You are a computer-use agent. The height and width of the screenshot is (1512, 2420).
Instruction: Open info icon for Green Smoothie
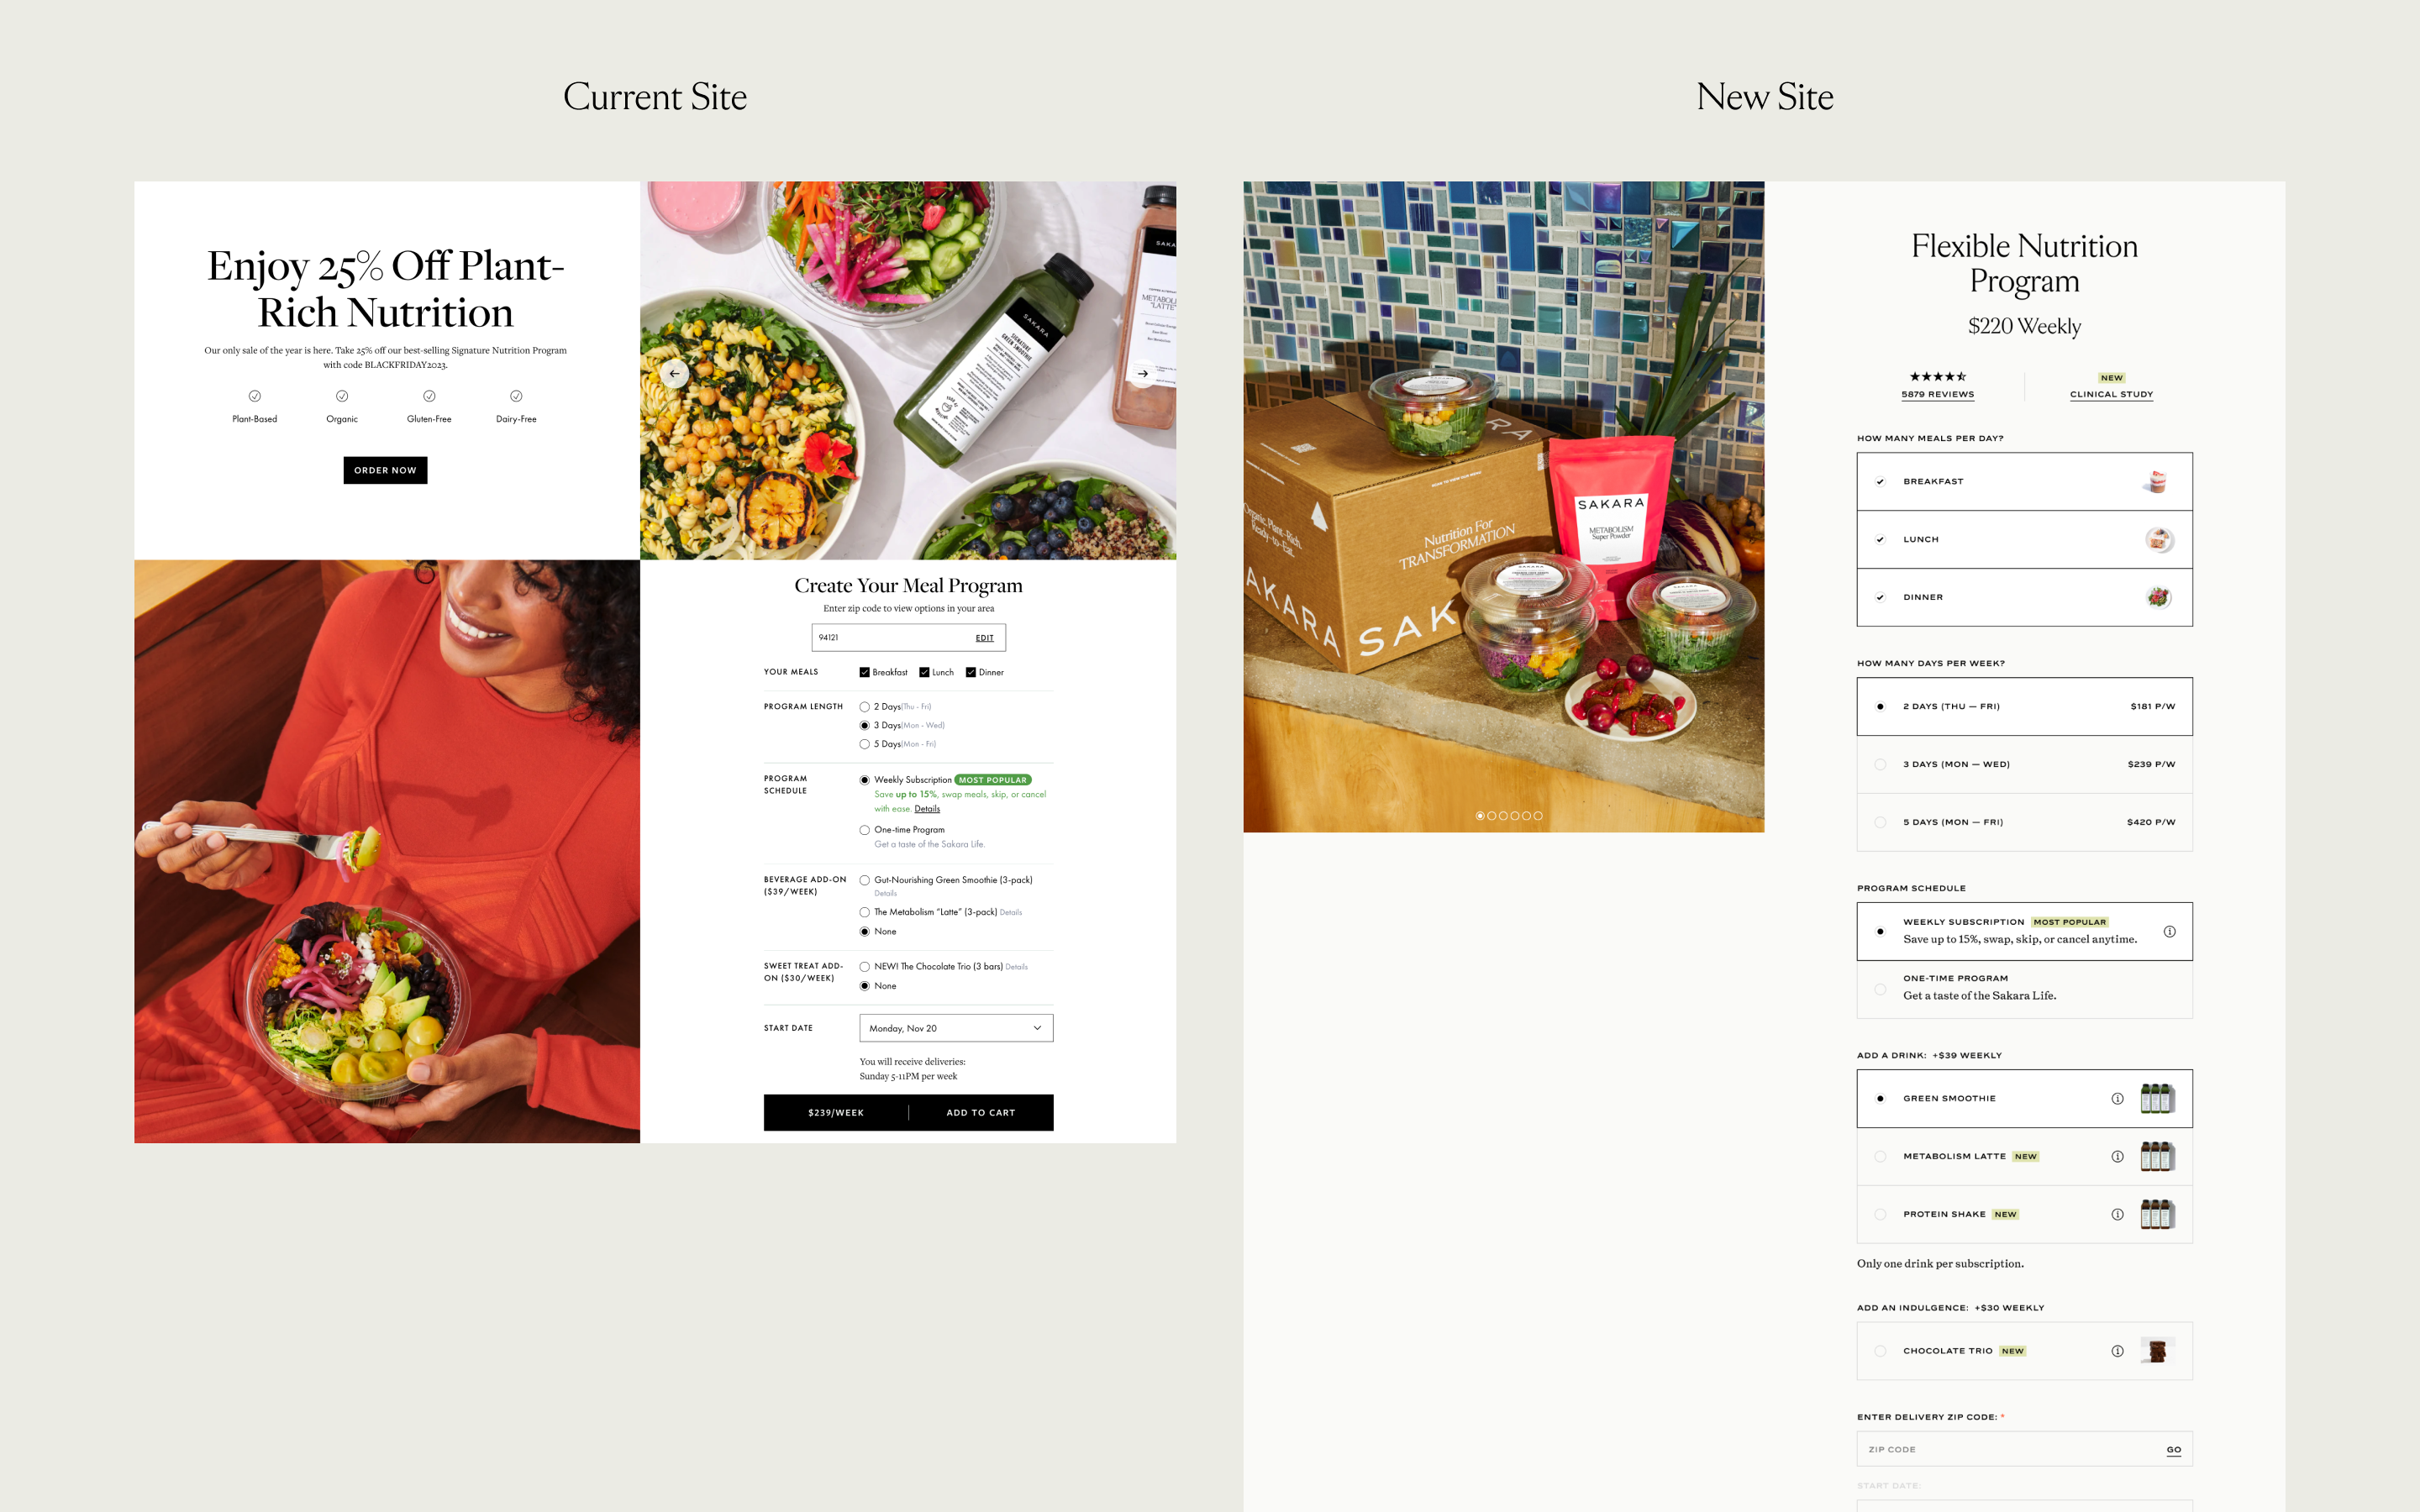[2117, 1098]
